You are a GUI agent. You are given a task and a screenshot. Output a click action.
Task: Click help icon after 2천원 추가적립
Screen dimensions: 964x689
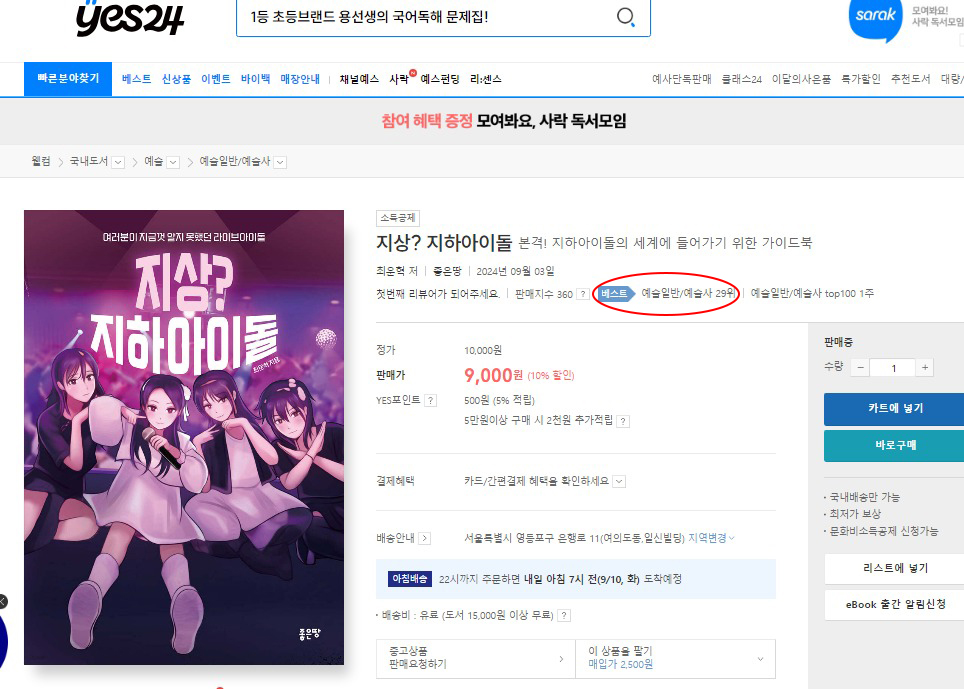(x=623, y=421)
